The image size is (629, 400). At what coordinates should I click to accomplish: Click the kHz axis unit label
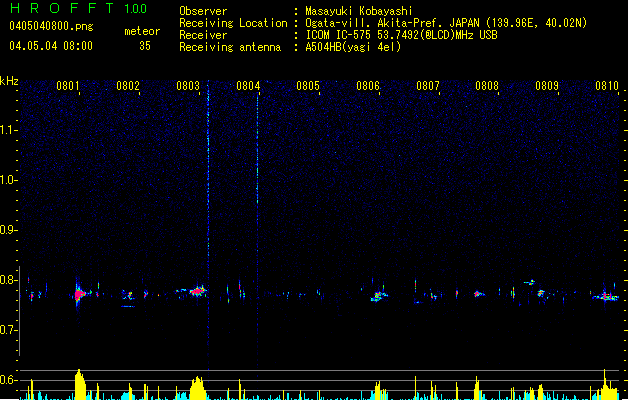tap(9, 81)
